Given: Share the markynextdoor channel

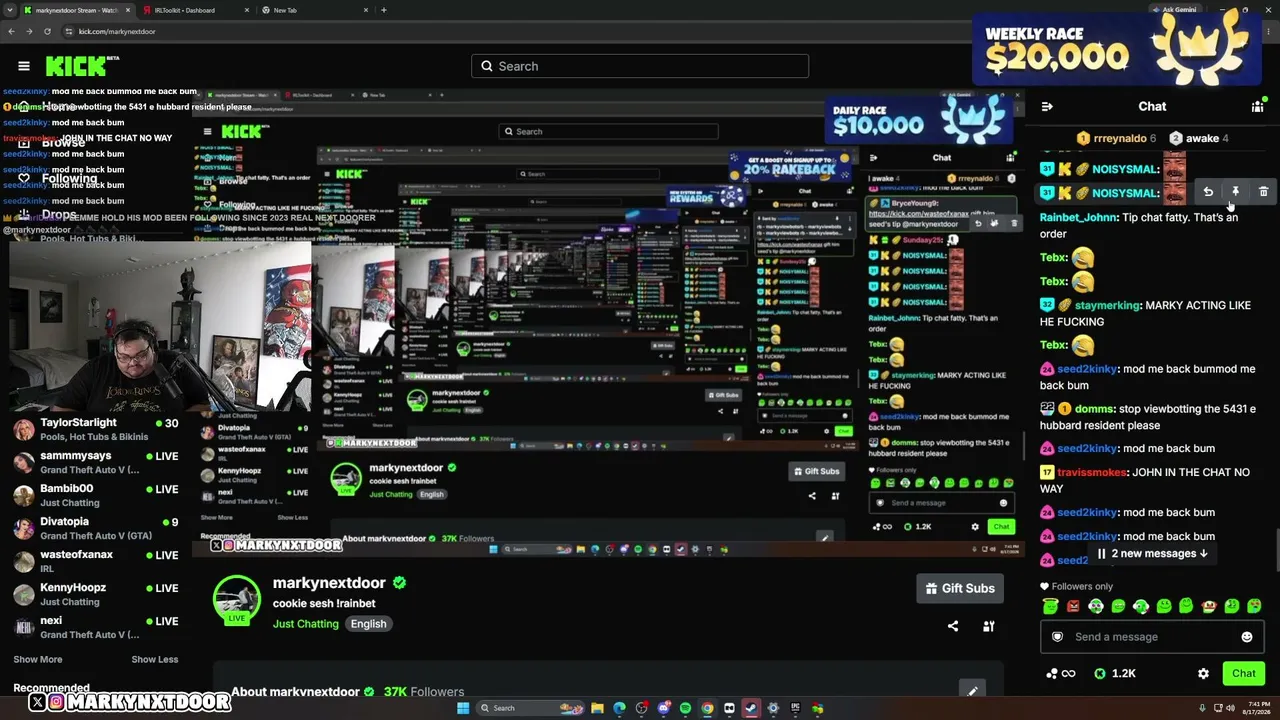Looking at the screenshot, I should [953, 626].
